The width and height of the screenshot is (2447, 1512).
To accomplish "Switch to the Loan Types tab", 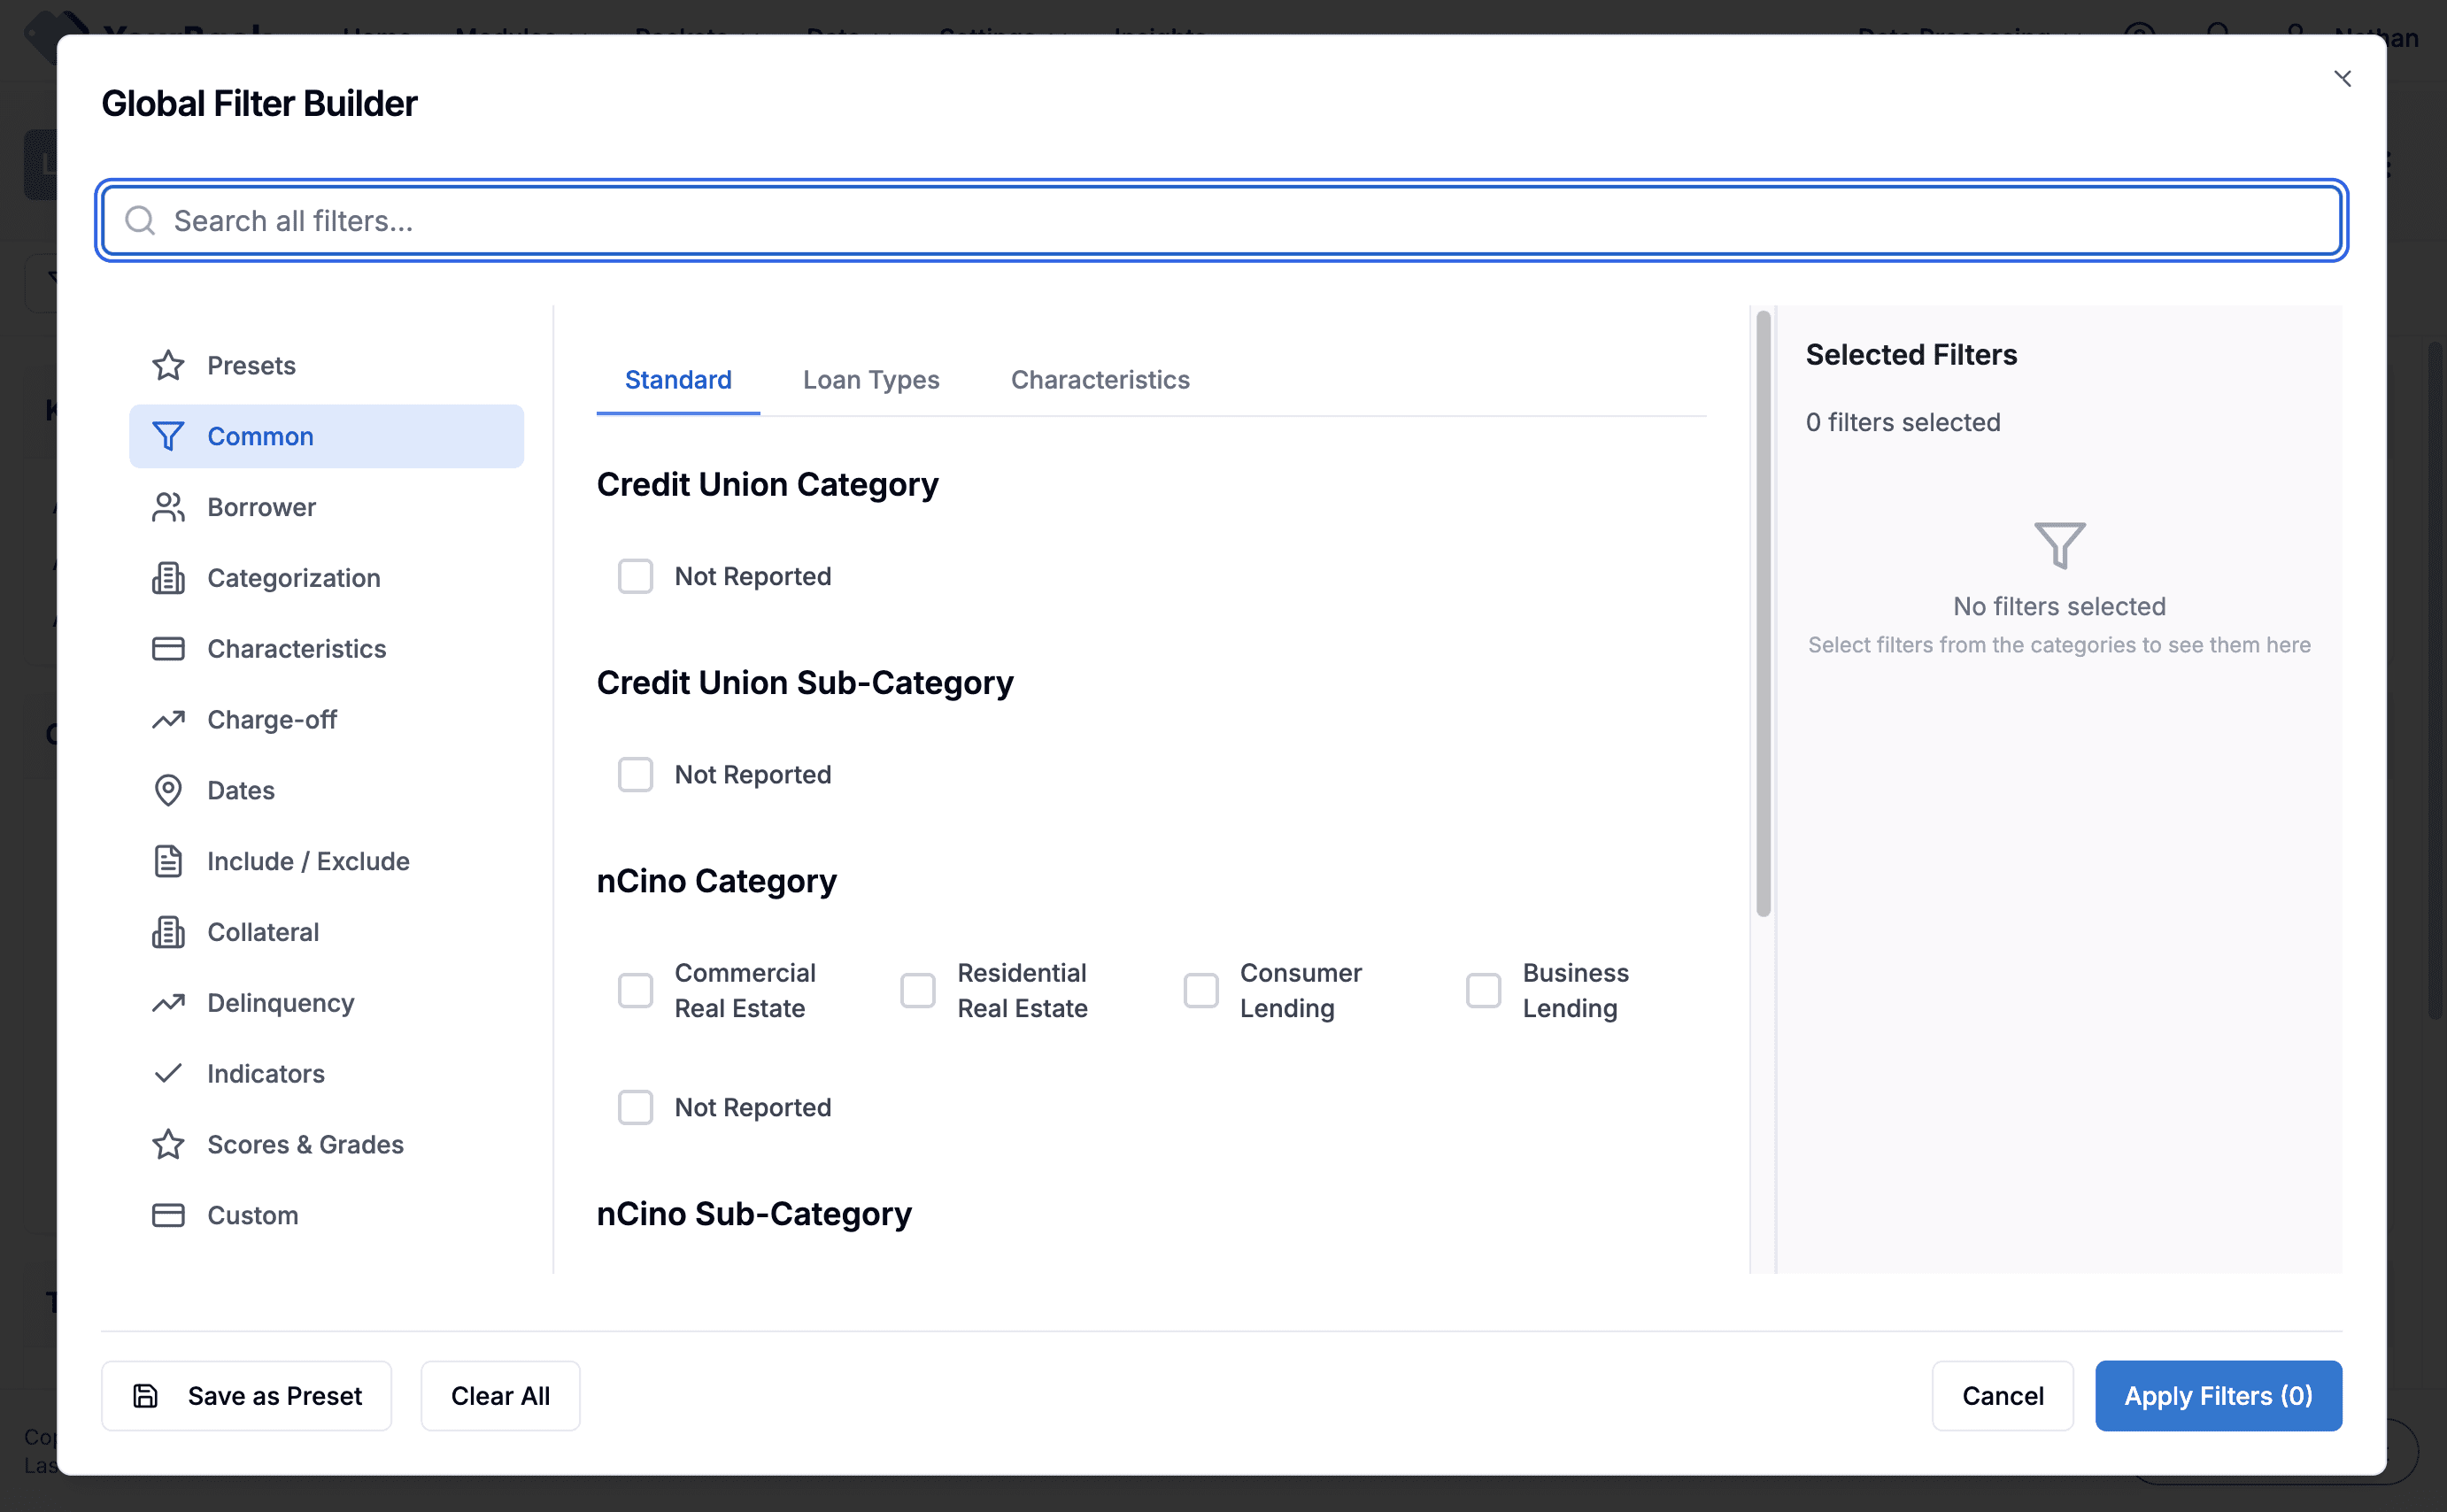I will [870, 380].
